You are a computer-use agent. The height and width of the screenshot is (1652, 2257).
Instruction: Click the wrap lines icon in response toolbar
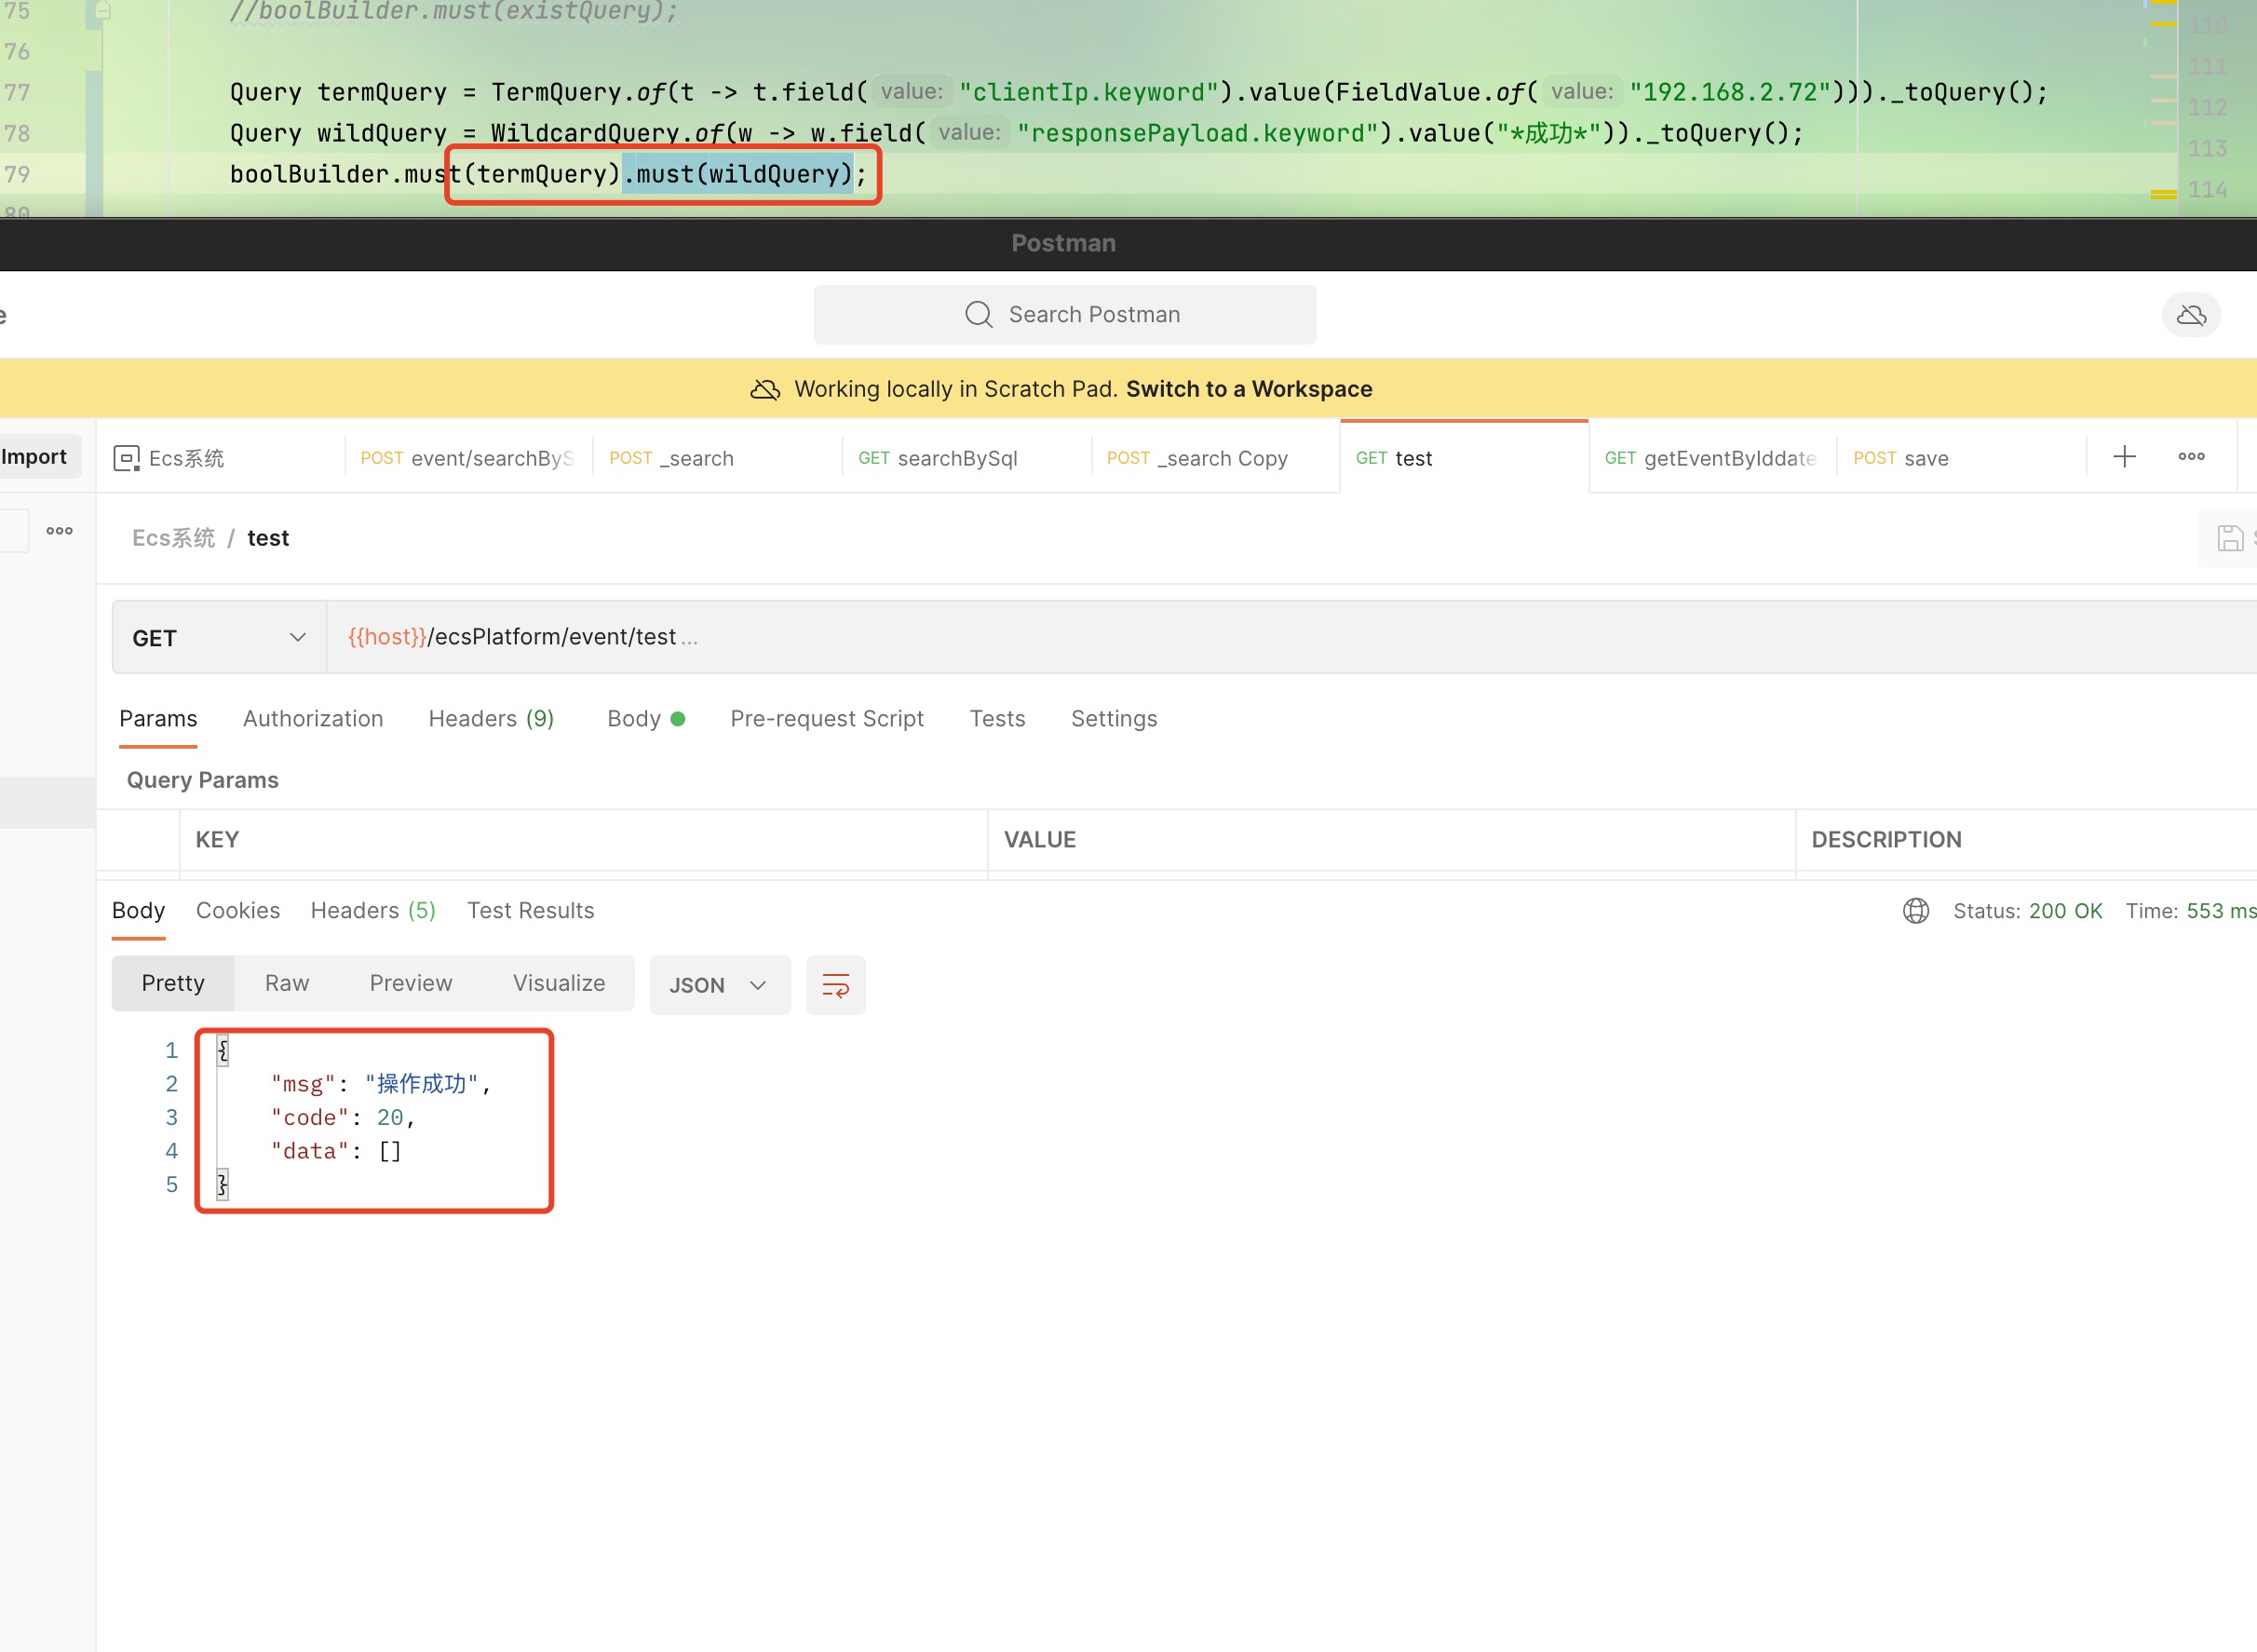point(835,985)
